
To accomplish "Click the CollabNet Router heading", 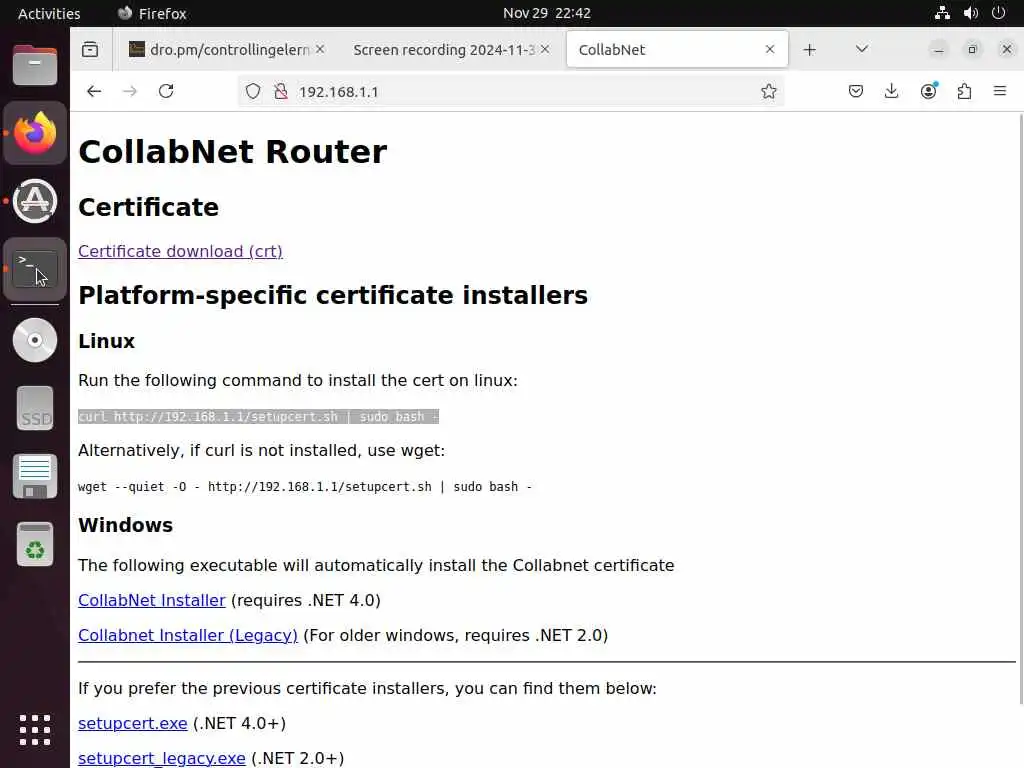I will coord(232,152).
